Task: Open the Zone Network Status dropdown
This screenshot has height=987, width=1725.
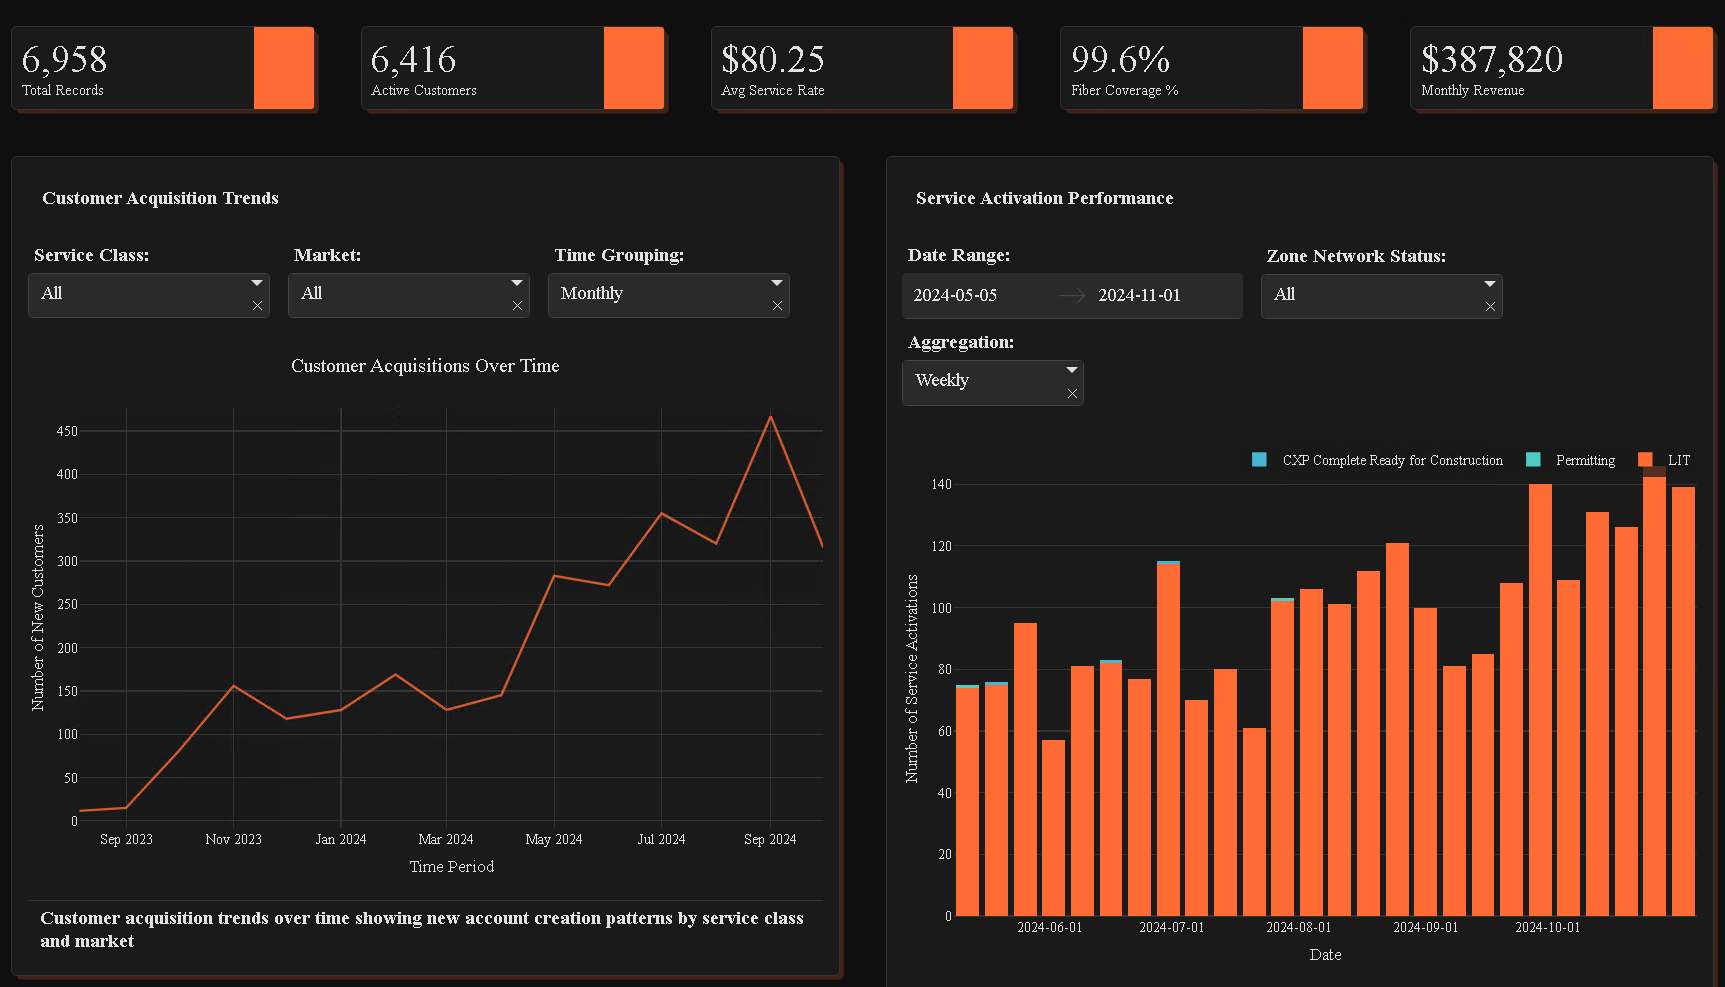Action: coord(1490,284)
